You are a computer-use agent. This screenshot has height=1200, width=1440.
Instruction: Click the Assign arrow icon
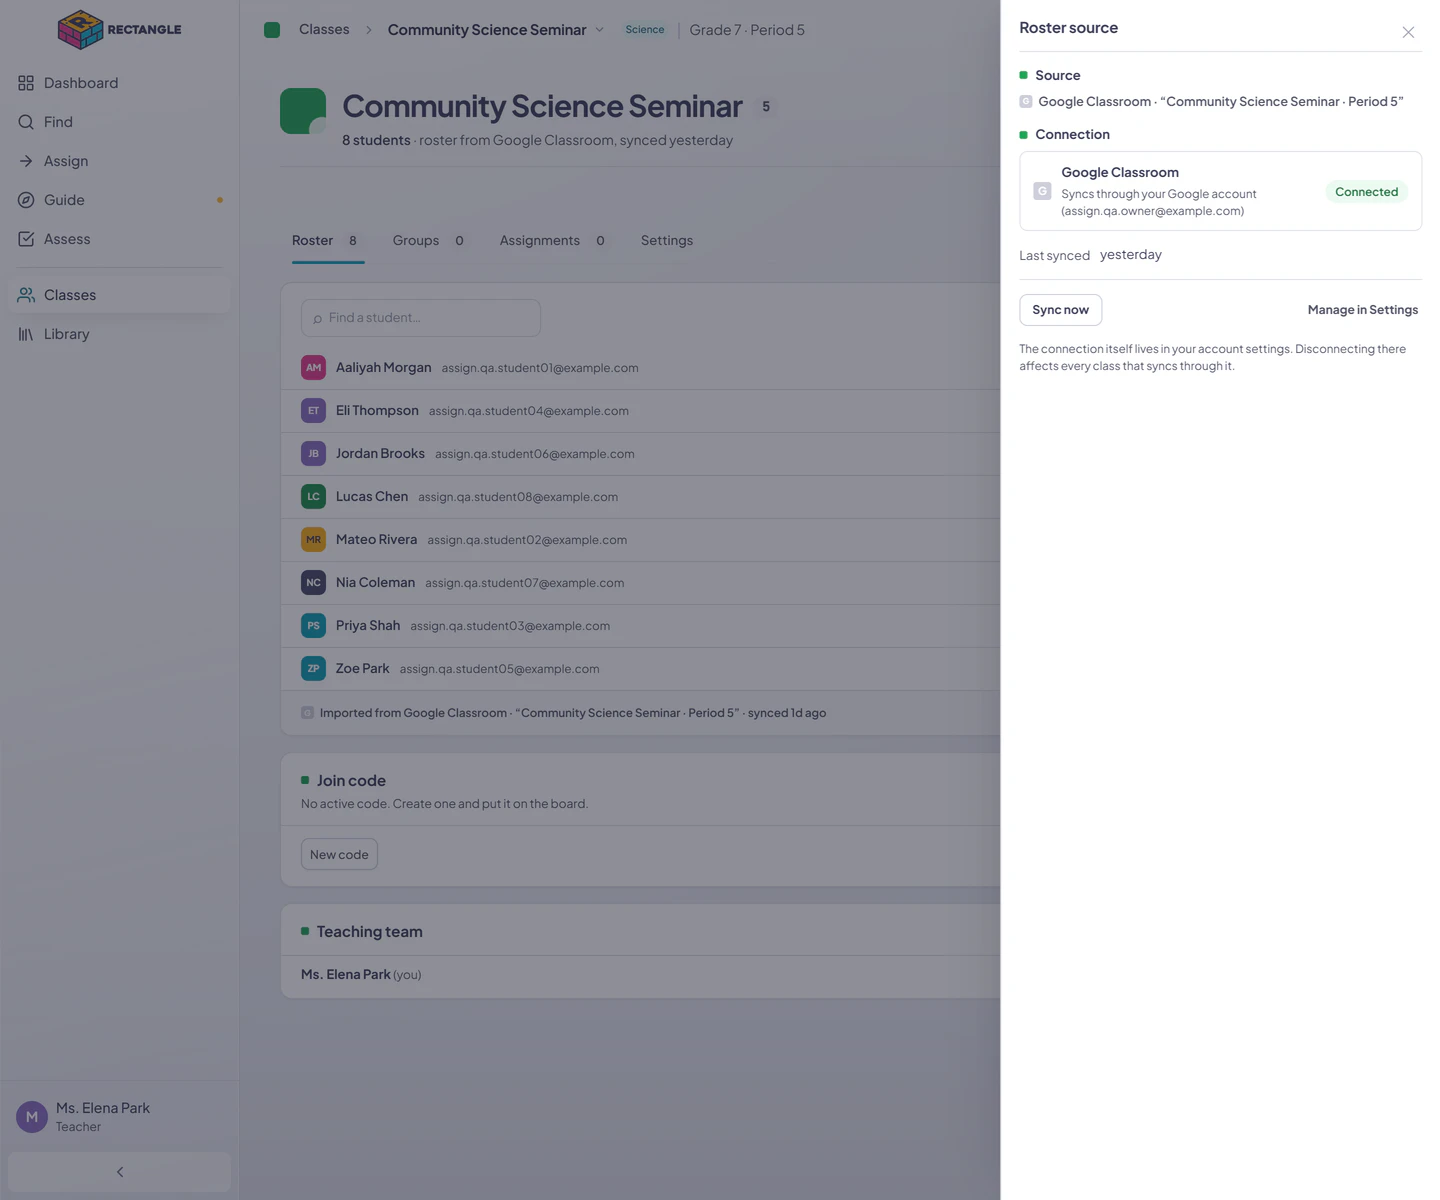(26, 161)
